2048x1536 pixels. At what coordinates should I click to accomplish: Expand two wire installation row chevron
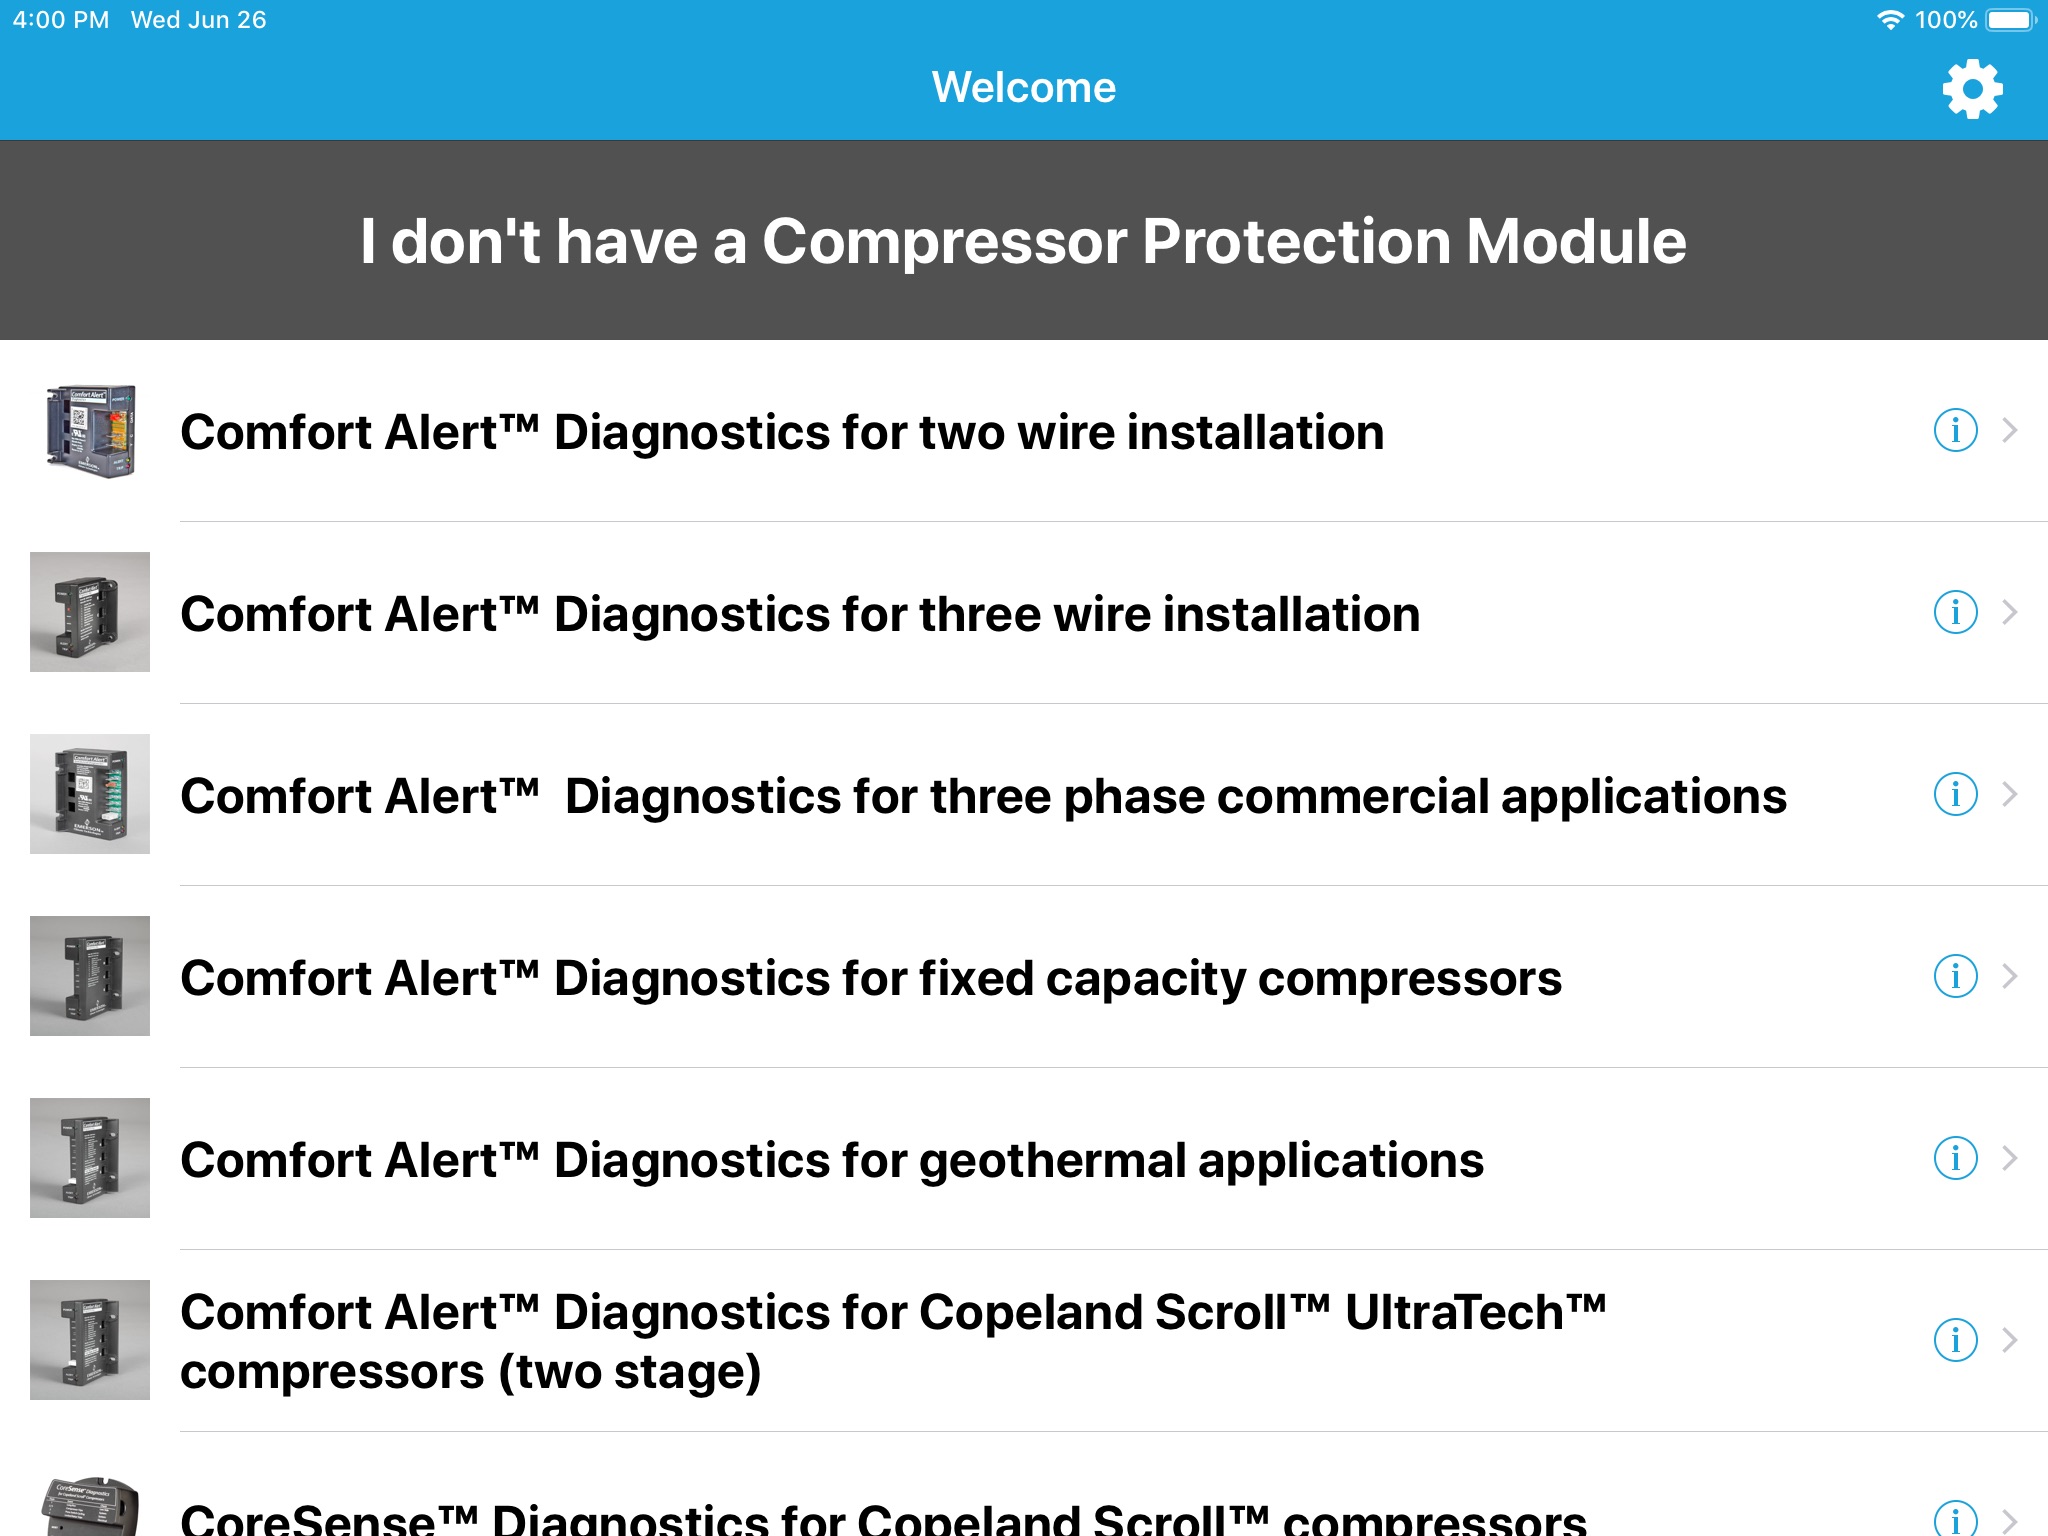click(2010, 431)
